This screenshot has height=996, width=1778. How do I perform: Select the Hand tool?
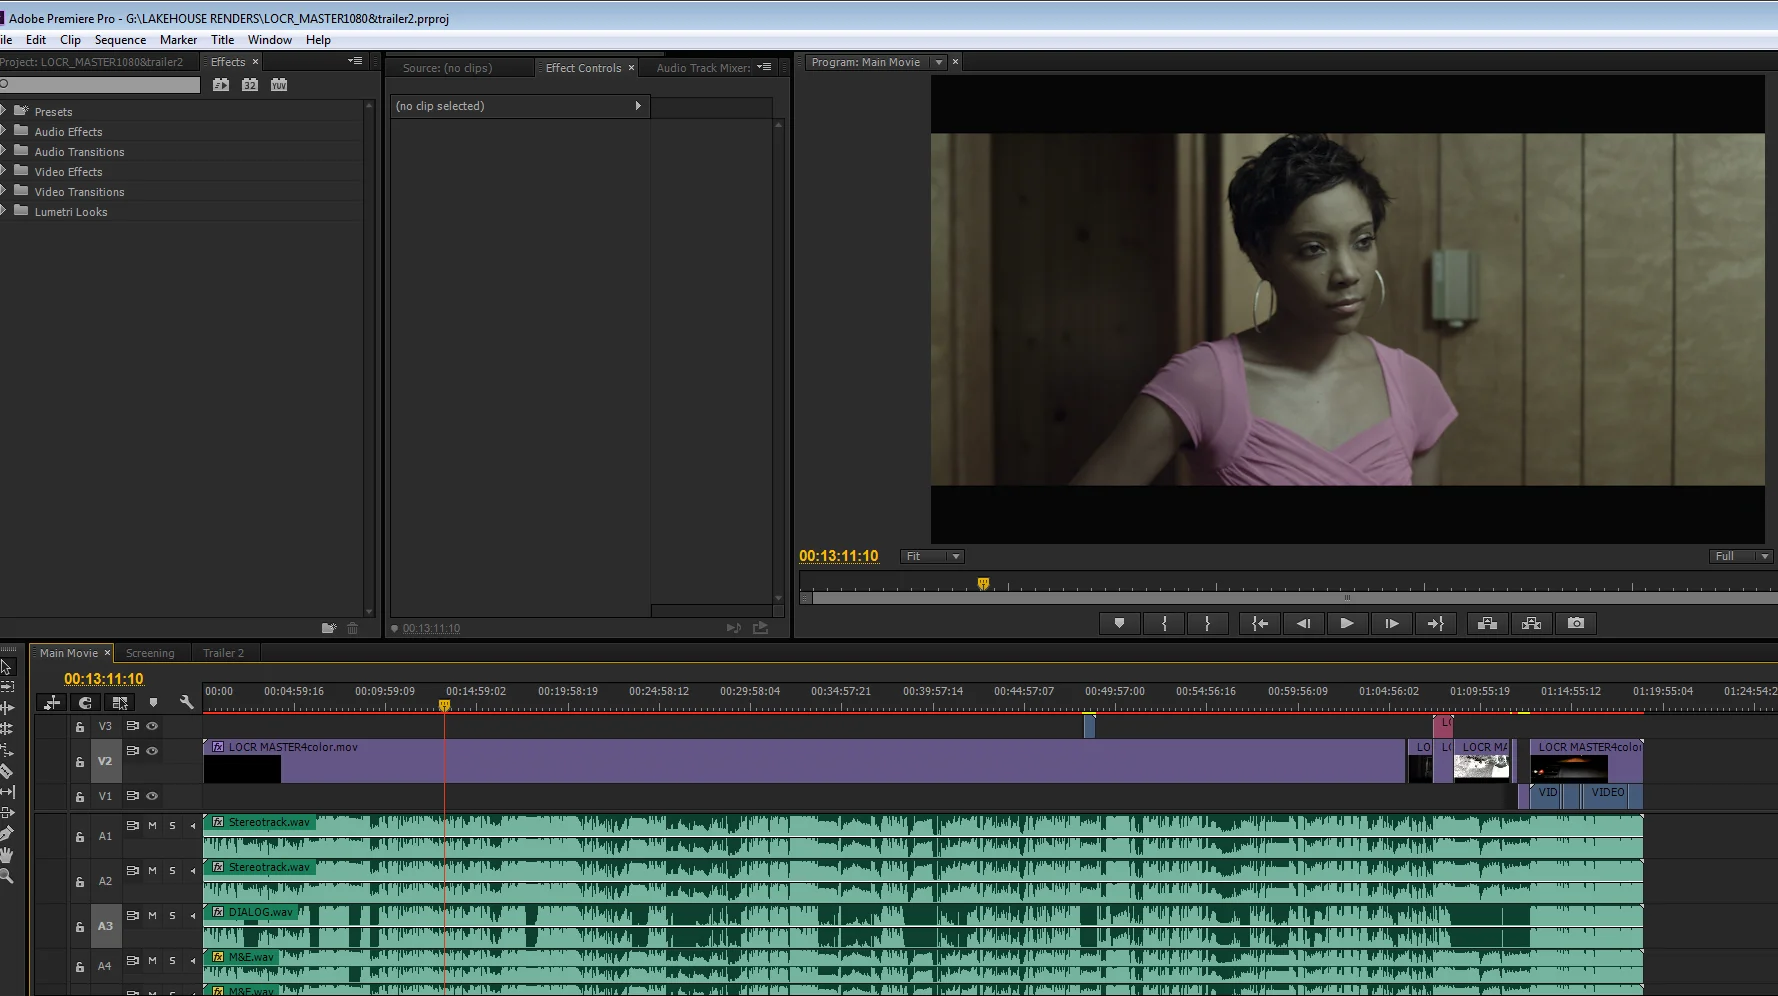pos(6,855)
